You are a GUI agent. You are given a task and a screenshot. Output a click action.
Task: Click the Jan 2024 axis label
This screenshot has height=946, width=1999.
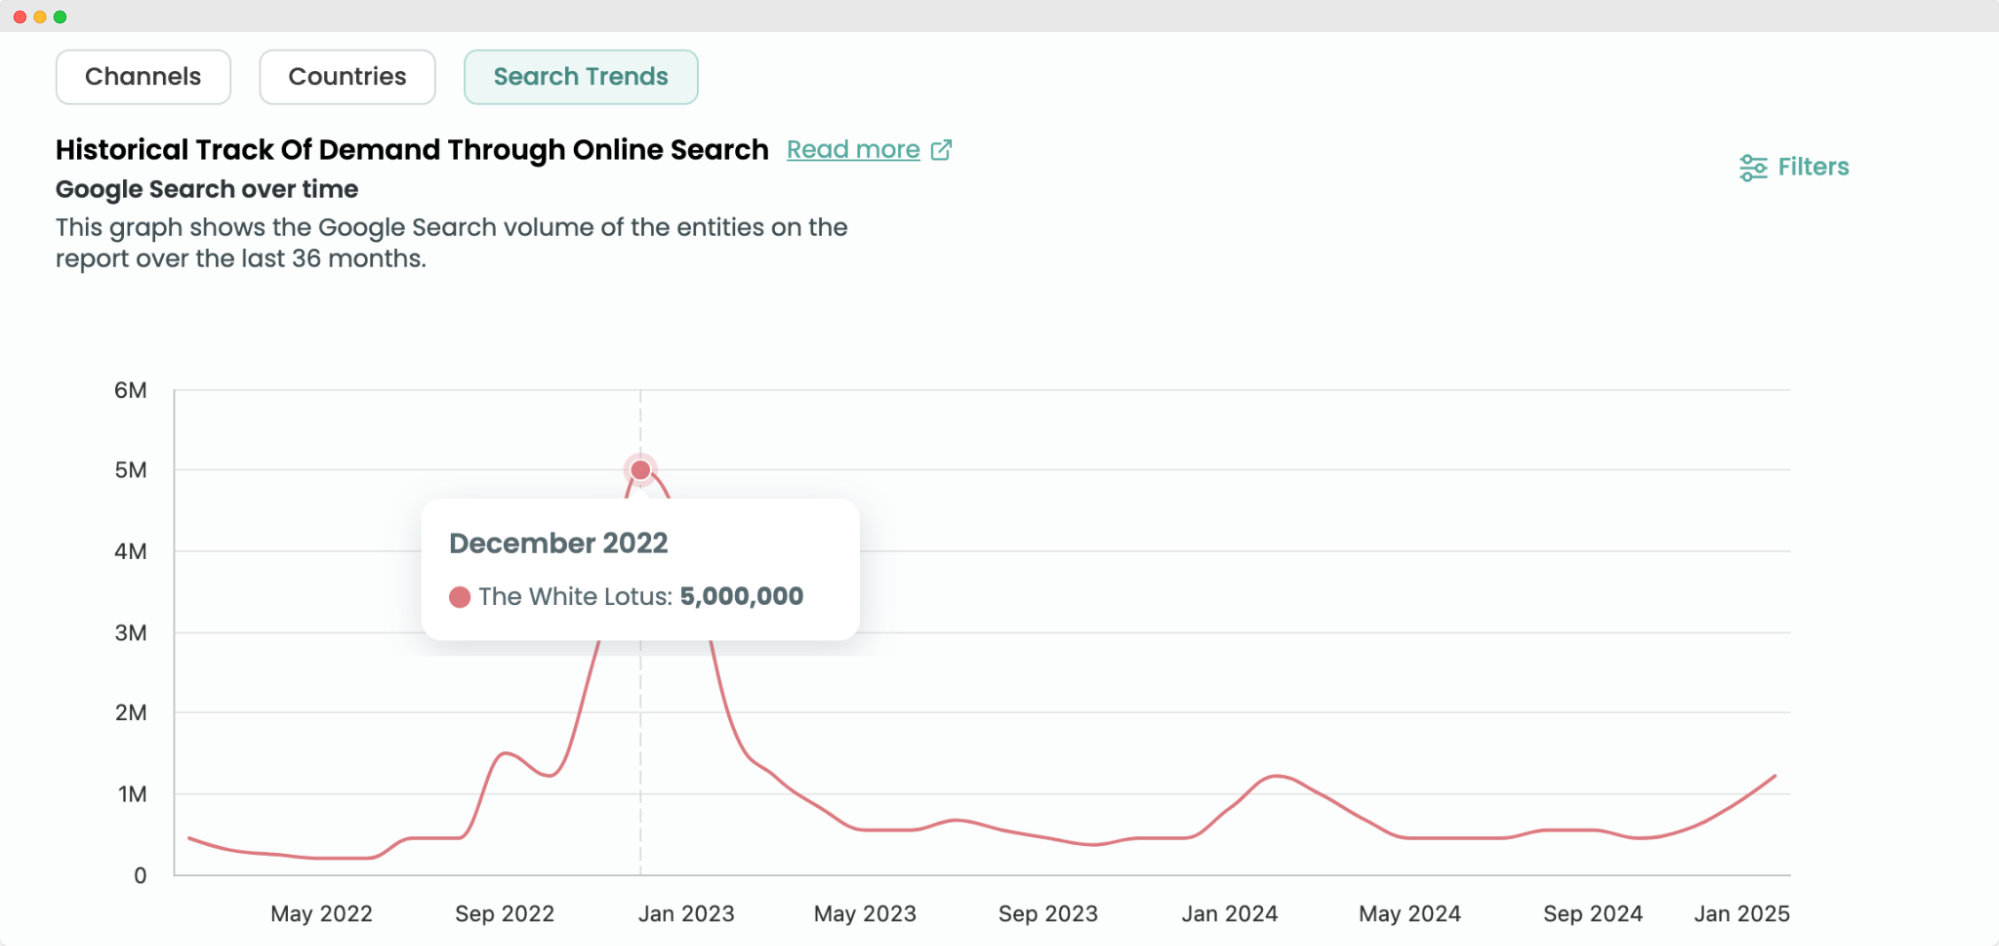tap(1230, 914)
